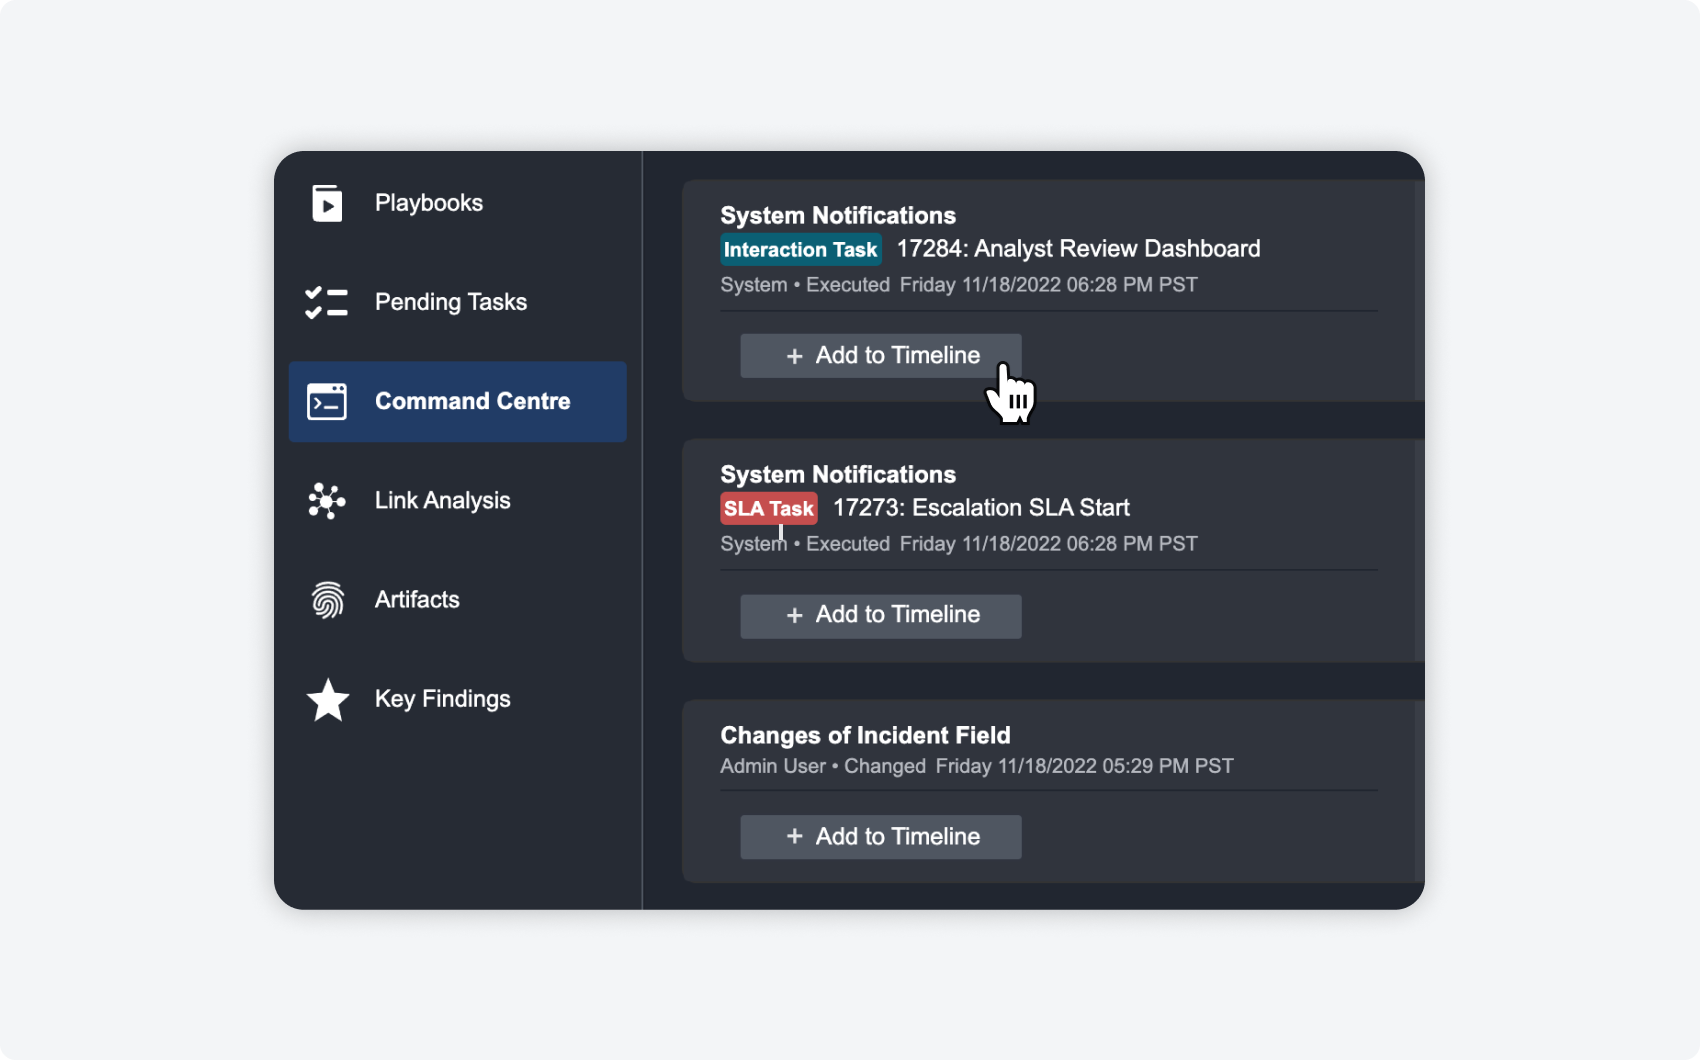The height and width of the screenshot is (1060, 1700).
Task: Select the Artifacts text label in sidebar
Action: (417, 600)
